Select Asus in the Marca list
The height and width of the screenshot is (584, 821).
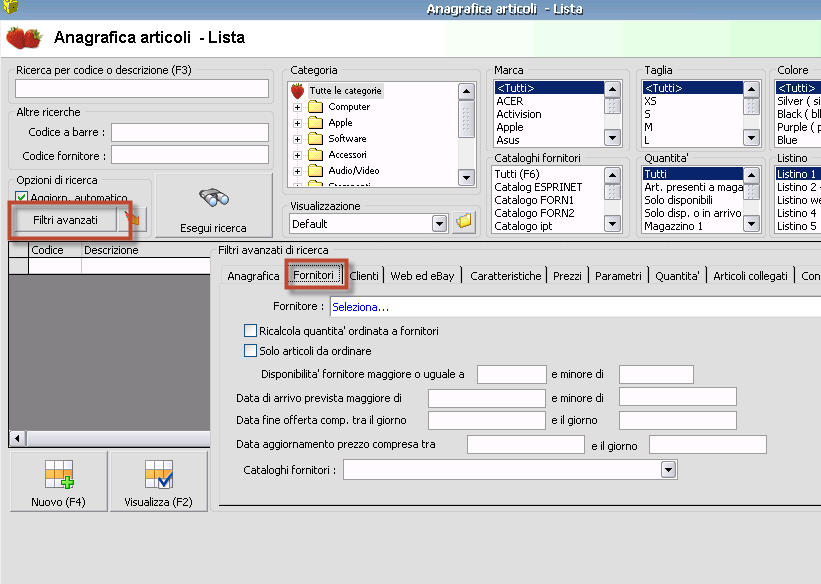point(549,140)
